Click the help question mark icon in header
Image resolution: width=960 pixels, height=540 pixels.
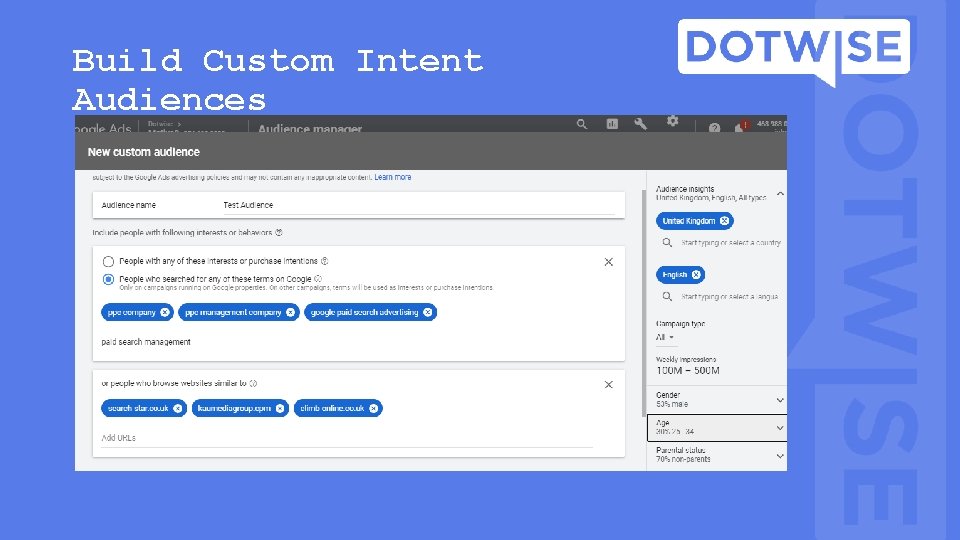coord(714,128)
